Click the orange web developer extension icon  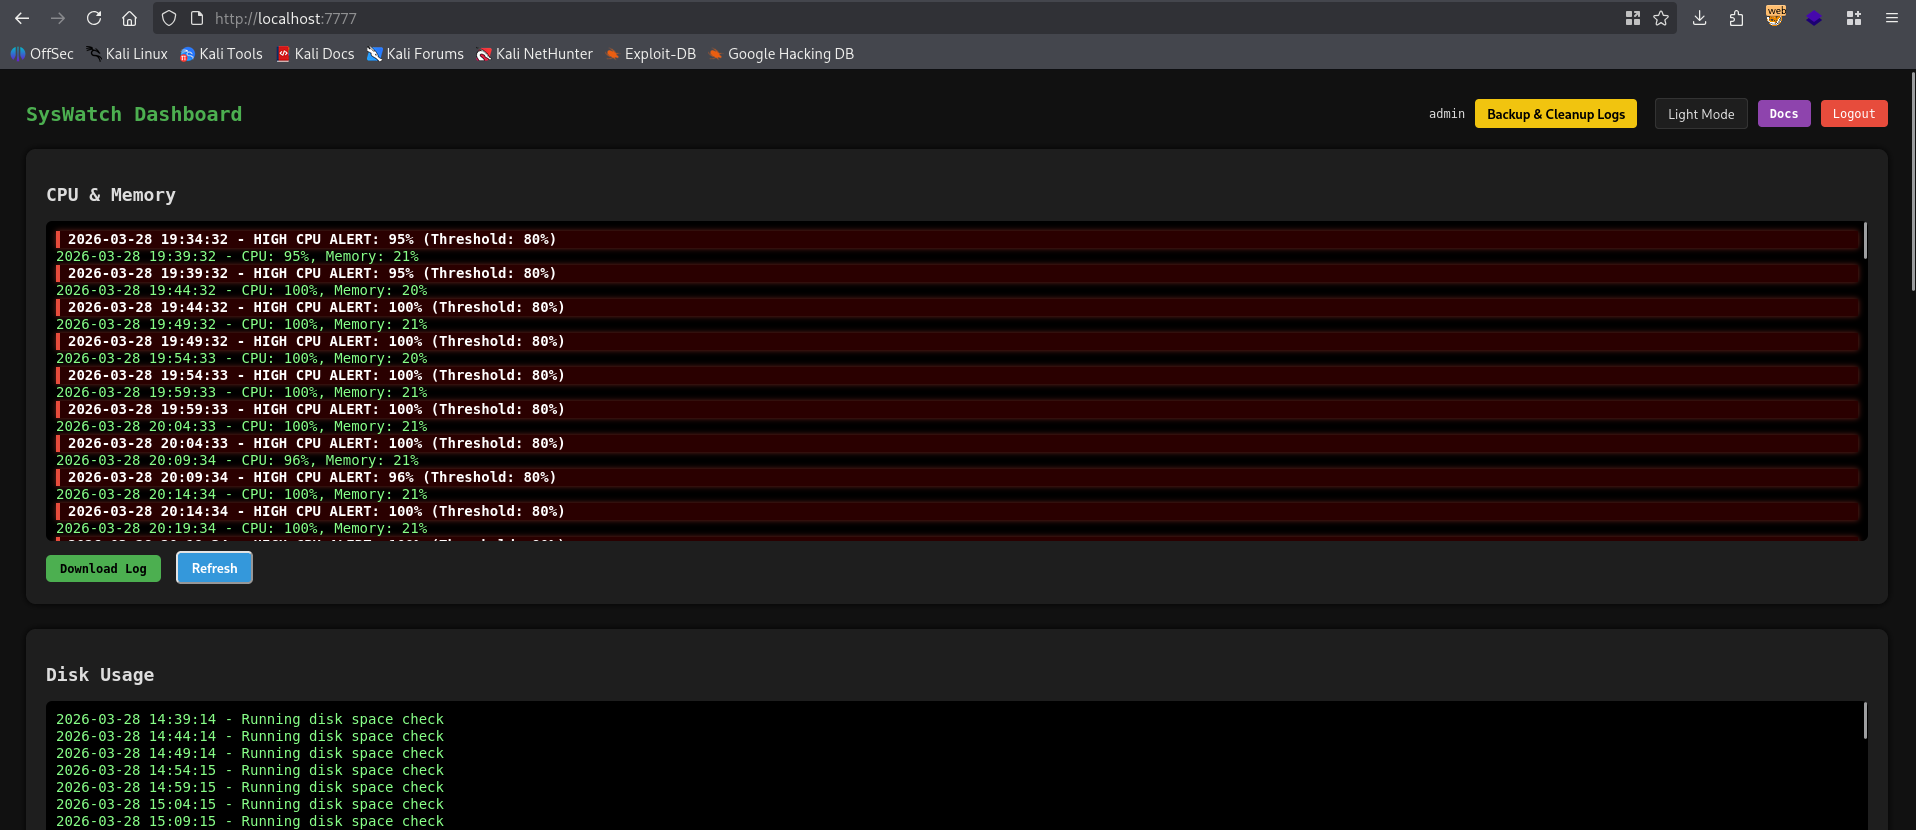(1775, 16)
